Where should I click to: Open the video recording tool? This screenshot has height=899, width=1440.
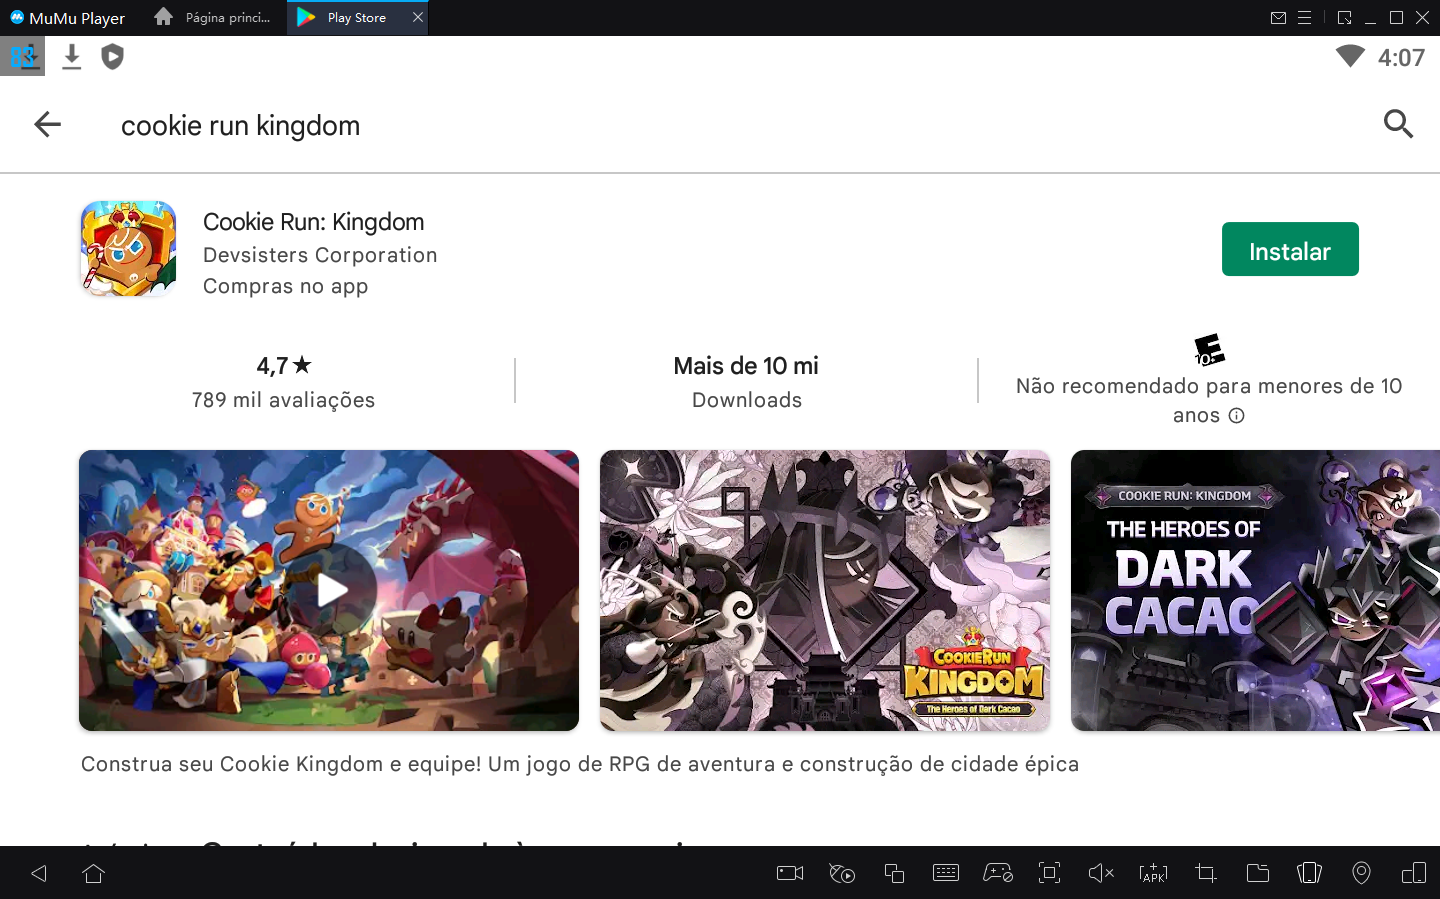(789, 873)
